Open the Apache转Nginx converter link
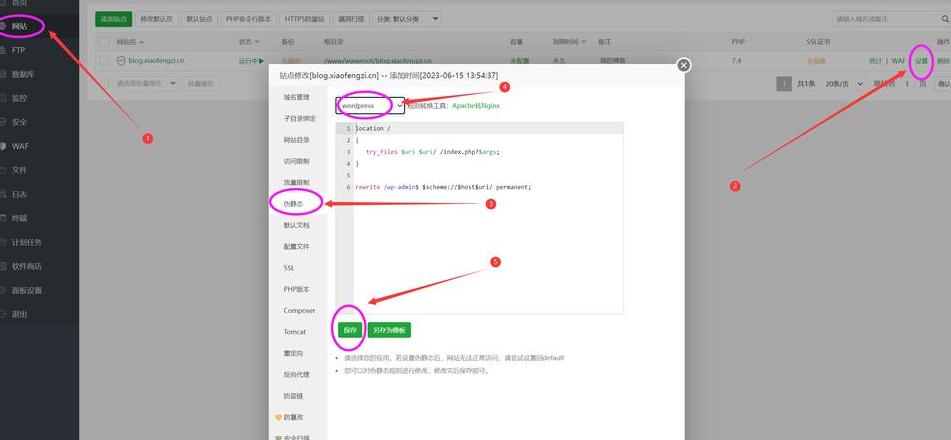 point(476,106)
